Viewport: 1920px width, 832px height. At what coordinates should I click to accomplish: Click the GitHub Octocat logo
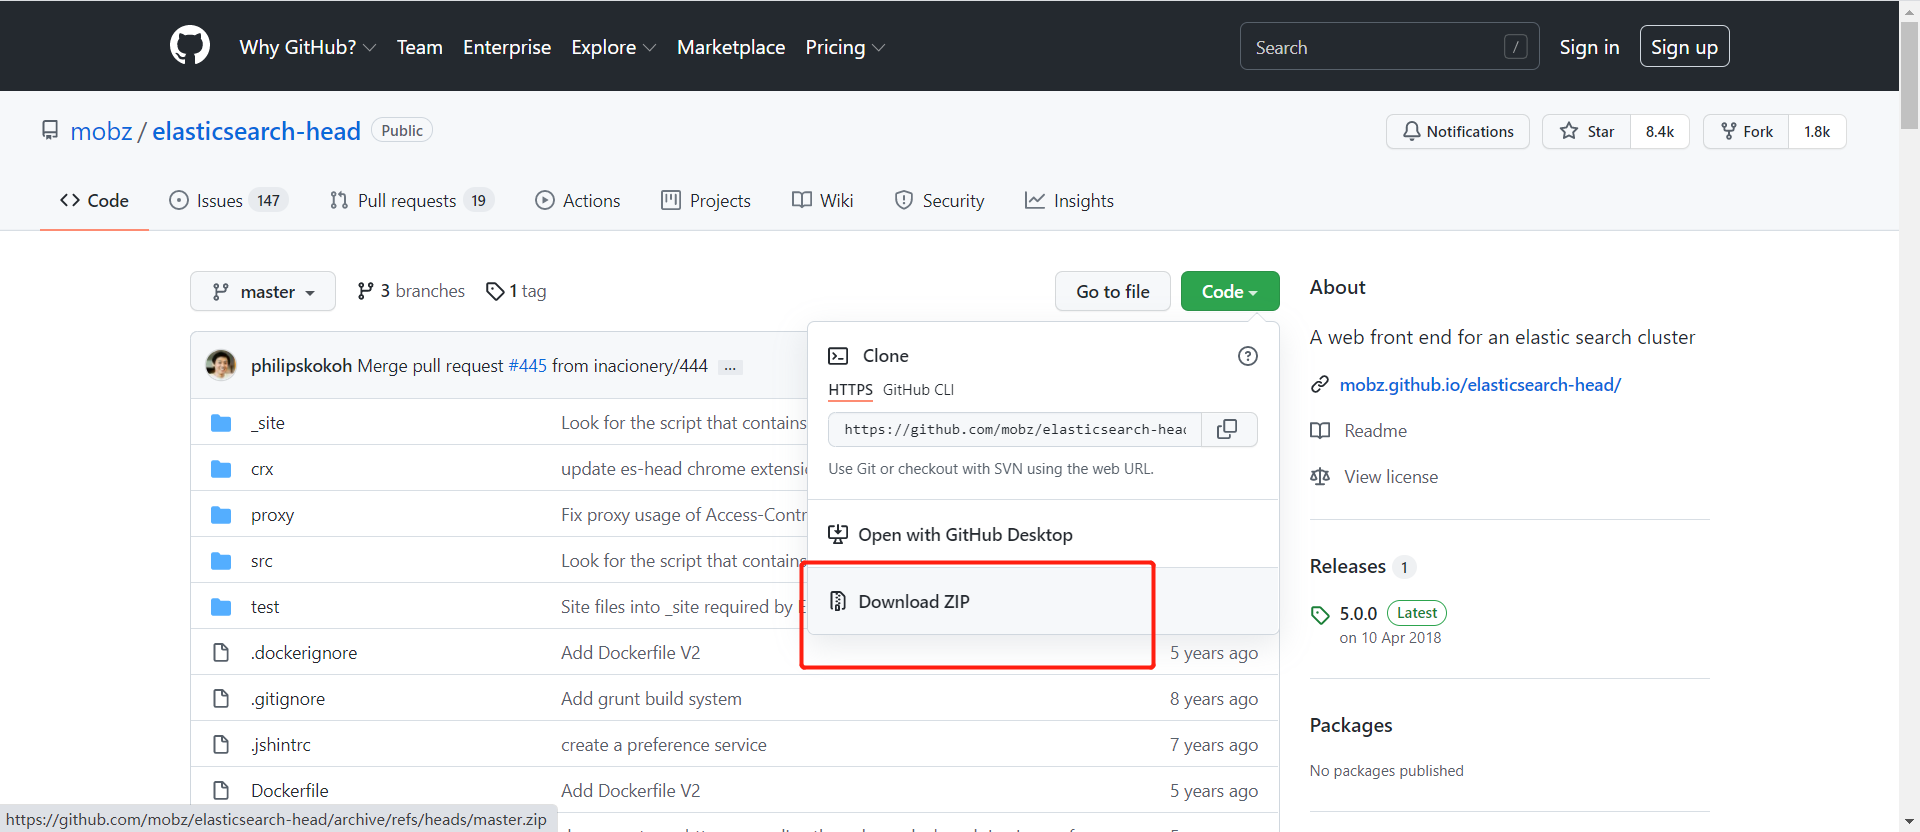(190, 46)
